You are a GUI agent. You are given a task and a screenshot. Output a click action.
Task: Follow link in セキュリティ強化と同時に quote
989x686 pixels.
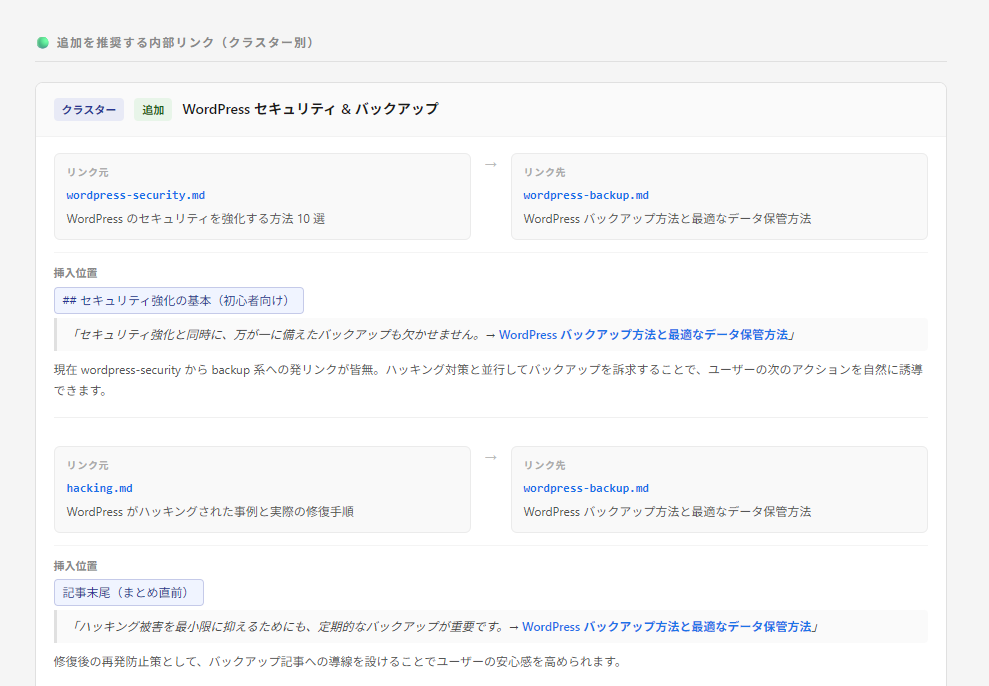click(x=644, y=335)
